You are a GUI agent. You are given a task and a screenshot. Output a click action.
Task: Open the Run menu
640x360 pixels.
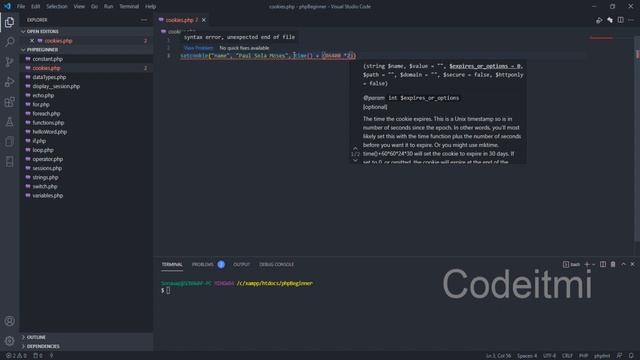point(109,7)
